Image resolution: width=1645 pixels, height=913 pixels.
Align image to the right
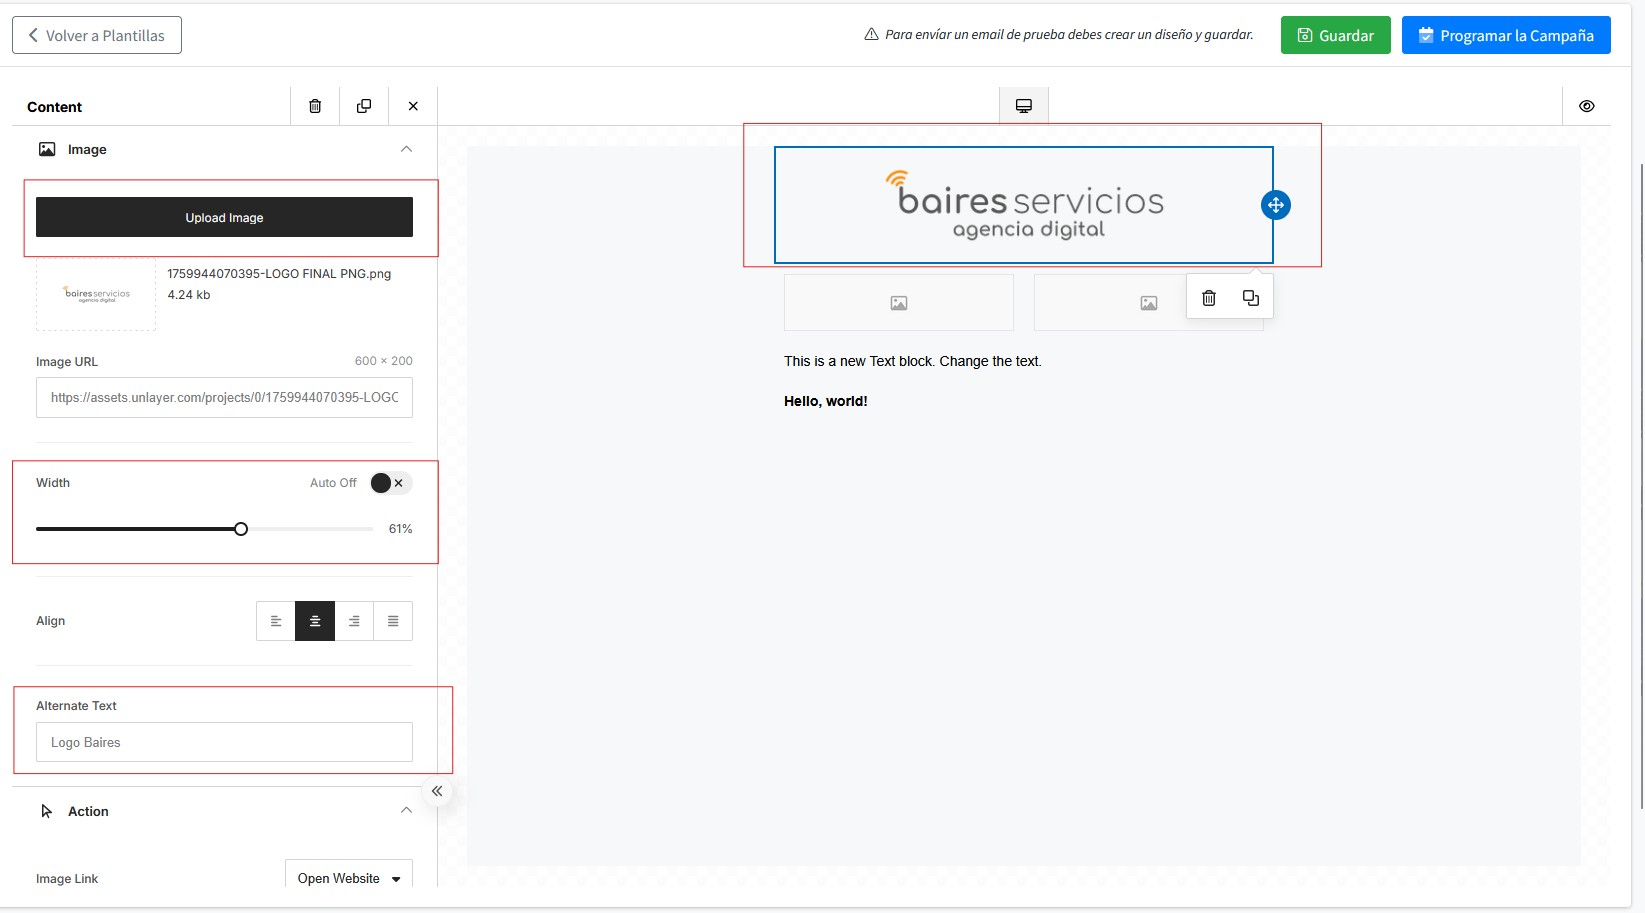coord(354,621)
